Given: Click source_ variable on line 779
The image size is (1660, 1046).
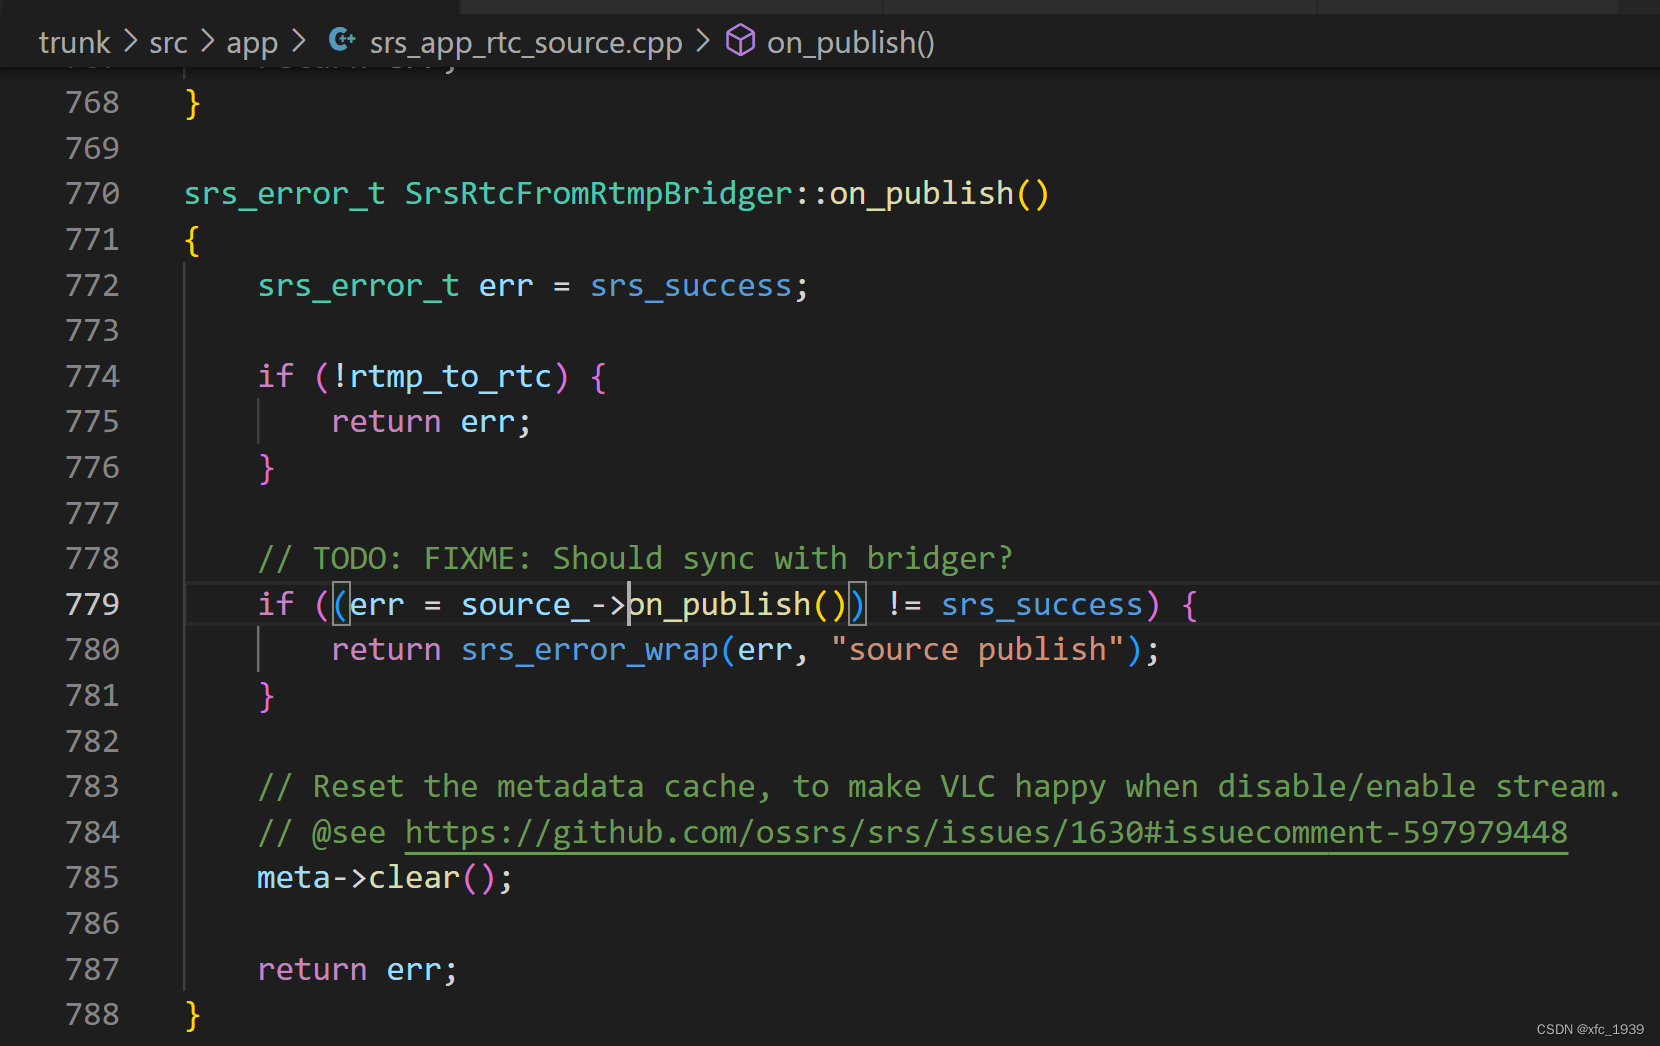Looking at the screenshot, I should [x=525, y=605].
